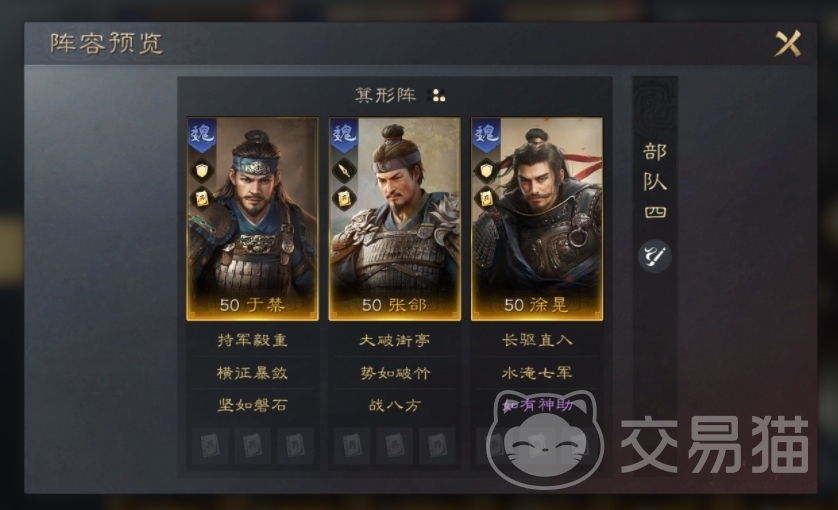The width and height of the screenshot is (838, 510).
Task: Select the 大破街亭 skill
Action: point(394,340)
